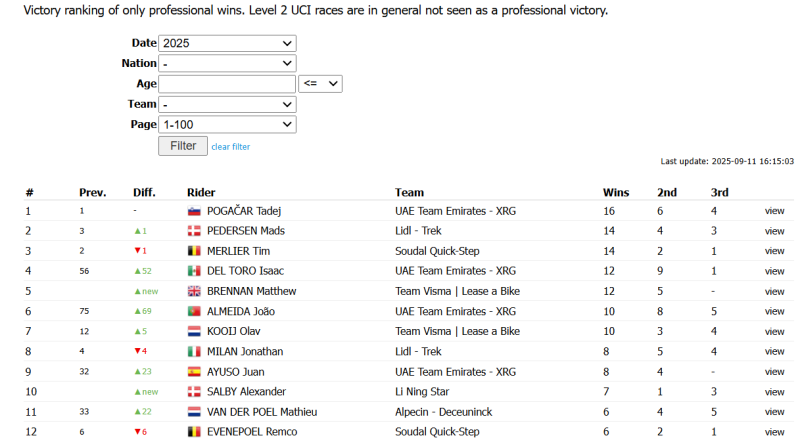
Task: Click the Spanish flag next to Ayuso Juan
Action: [x=194, y=372]
